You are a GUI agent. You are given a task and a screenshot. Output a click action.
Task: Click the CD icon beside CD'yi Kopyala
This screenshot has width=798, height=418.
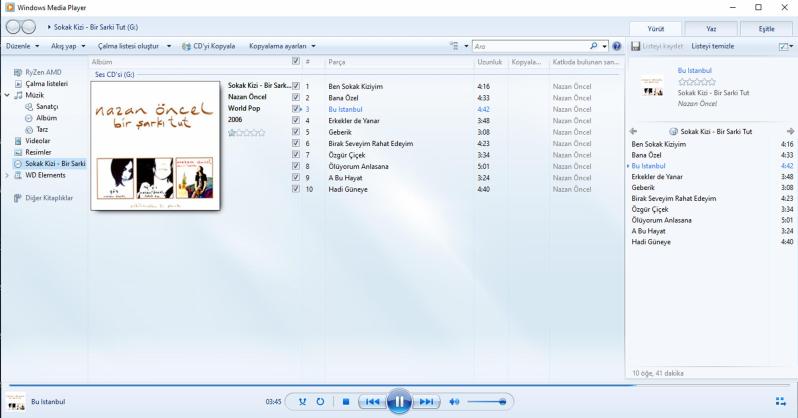[x=186, y=46]
